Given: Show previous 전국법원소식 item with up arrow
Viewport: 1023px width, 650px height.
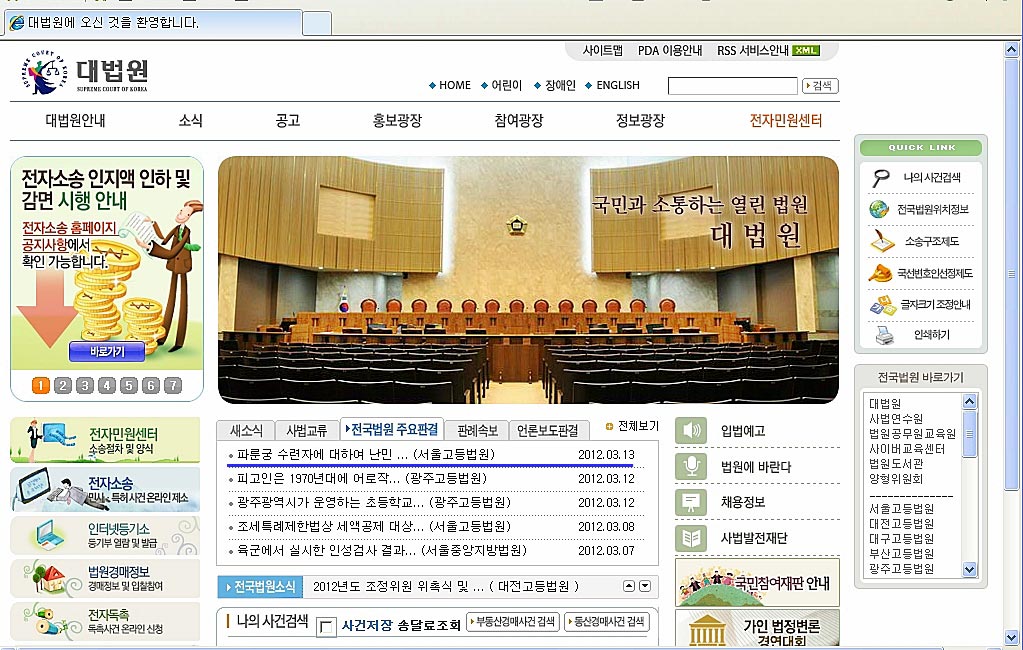Looking at the screenshot, I should click(x=629, y=586).
